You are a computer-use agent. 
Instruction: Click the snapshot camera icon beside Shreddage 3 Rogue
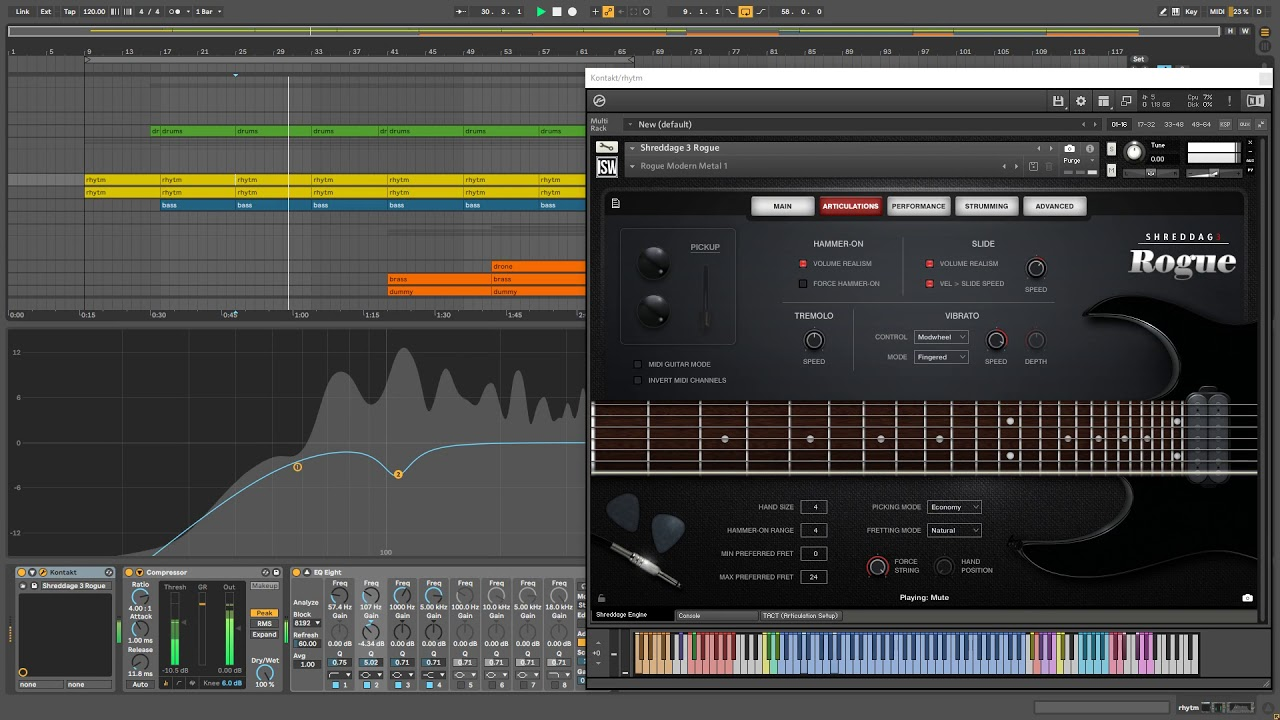1070,149
